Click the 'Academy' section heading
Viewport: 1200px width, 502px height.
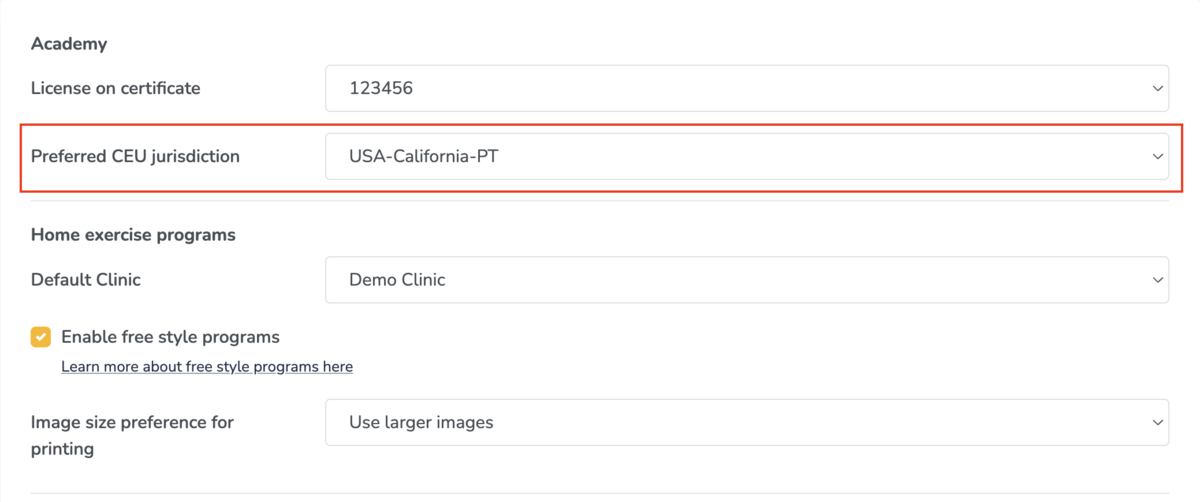point(69,44)
